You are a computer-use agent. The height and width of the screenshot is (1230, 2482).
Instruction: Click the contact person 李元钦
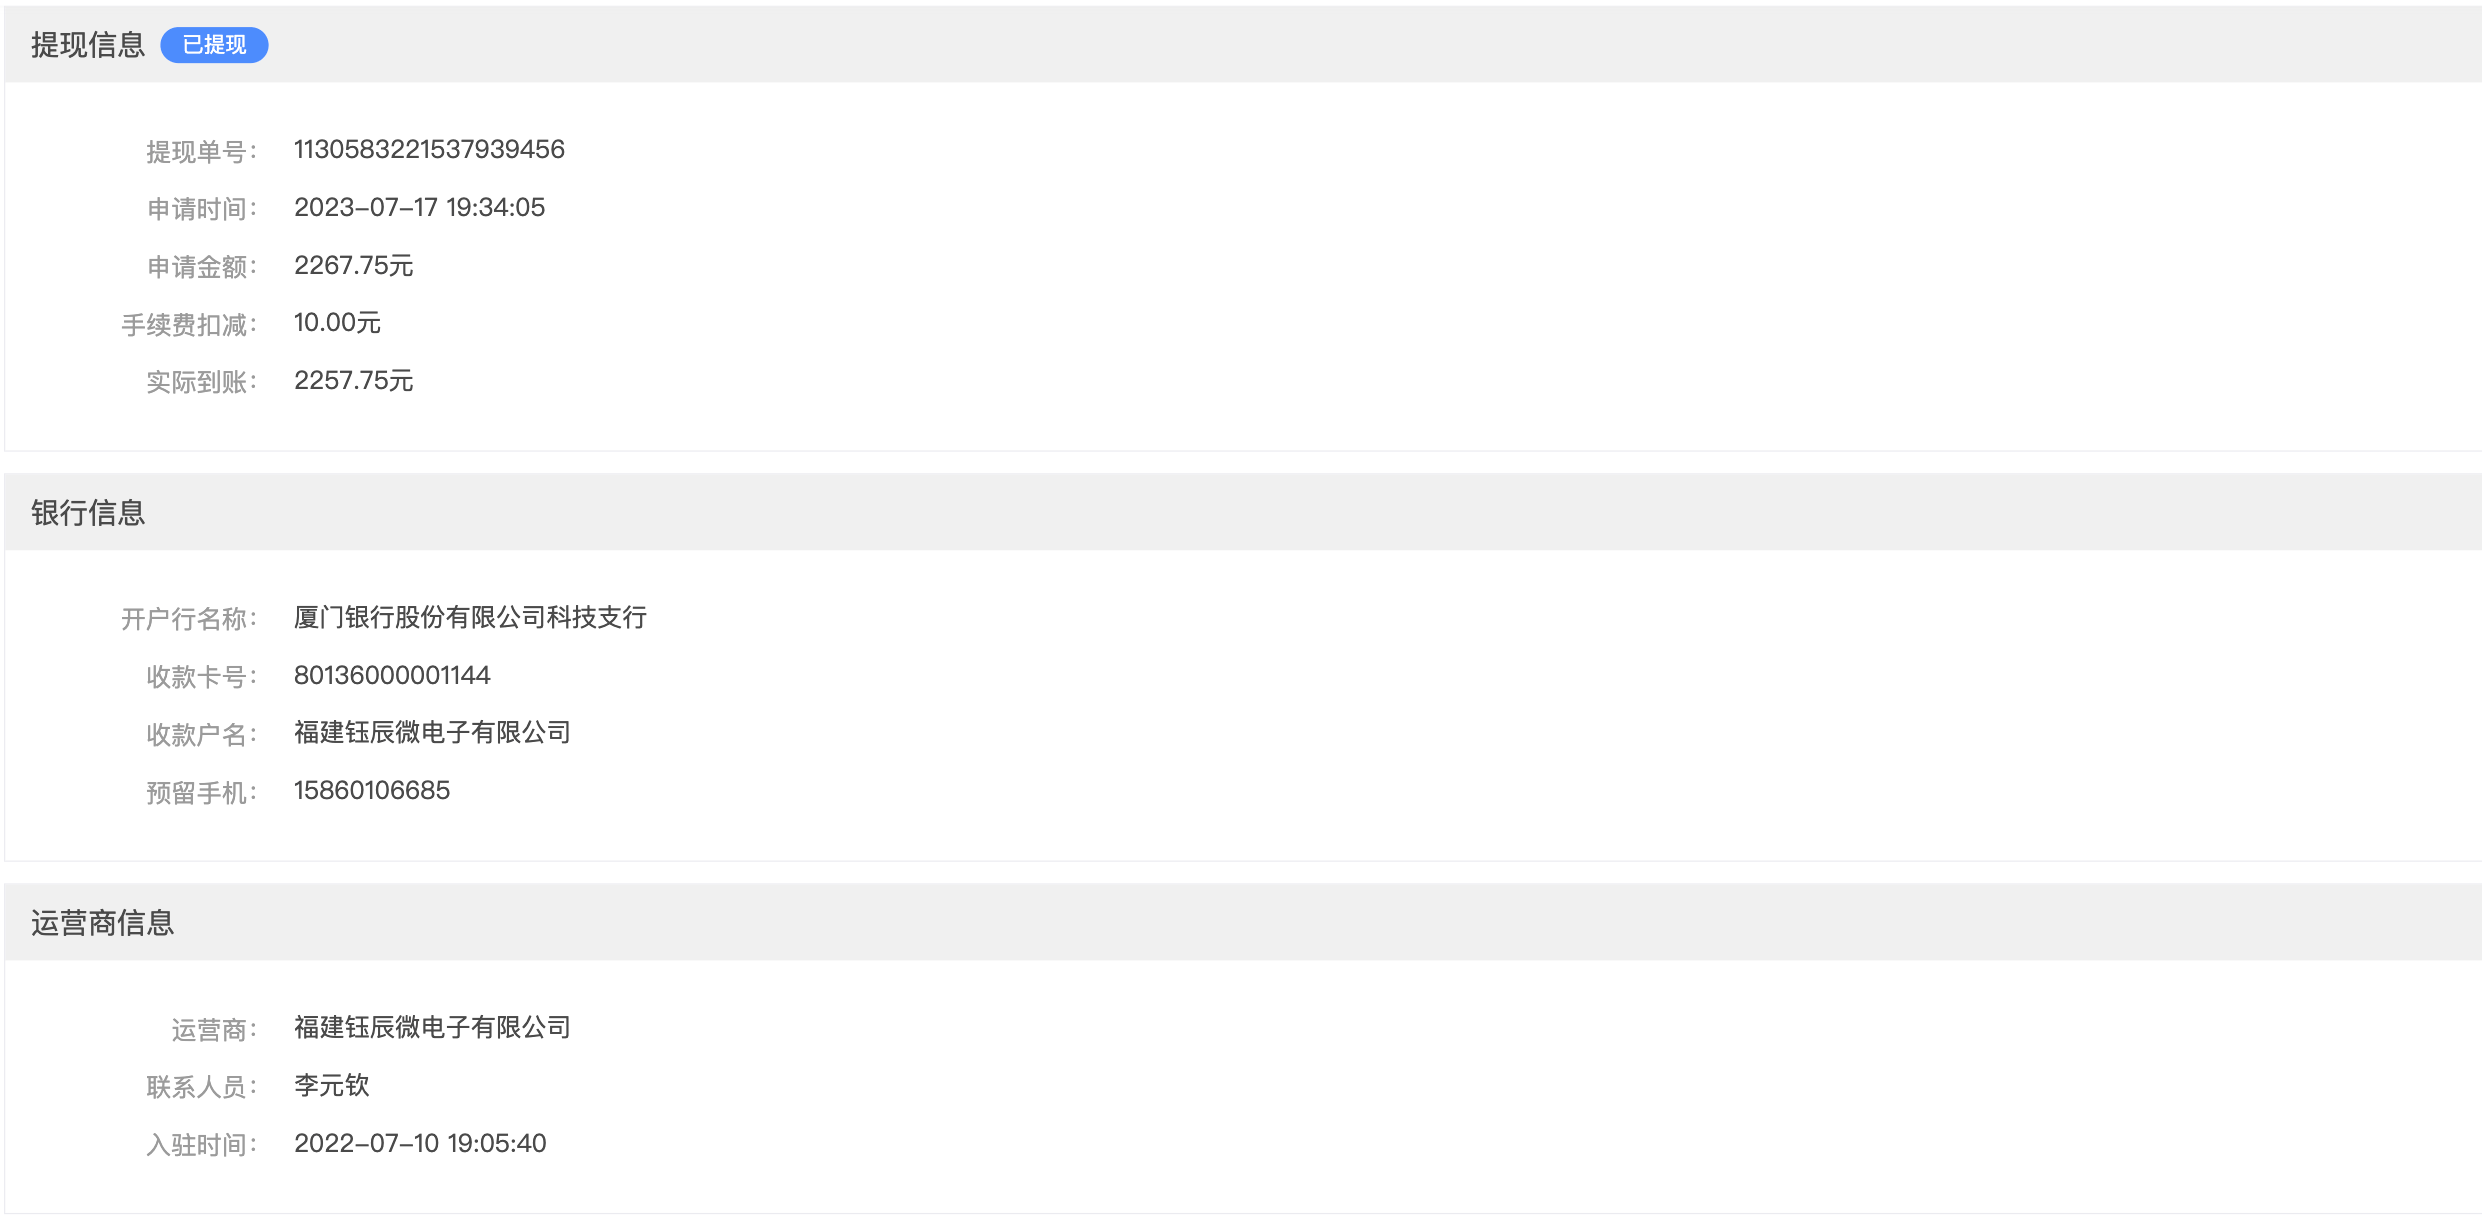[x=332, y=1085]
